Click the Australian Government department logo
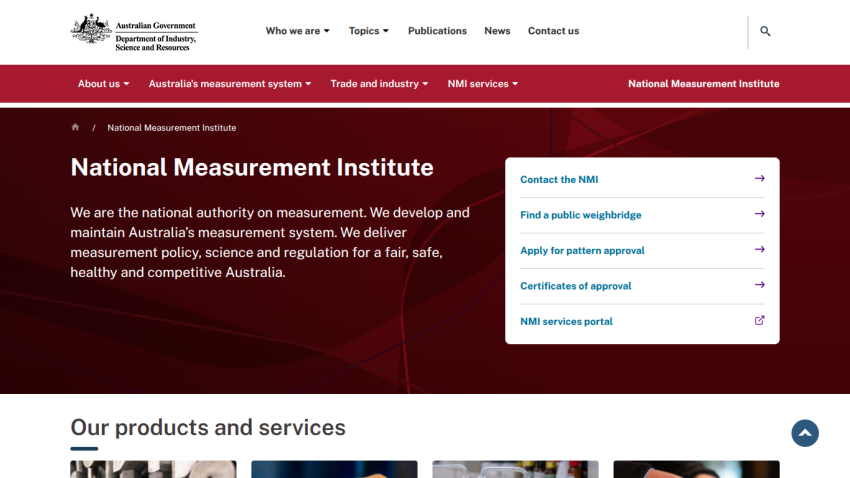 pyautogui.click(x=134, y=33)
